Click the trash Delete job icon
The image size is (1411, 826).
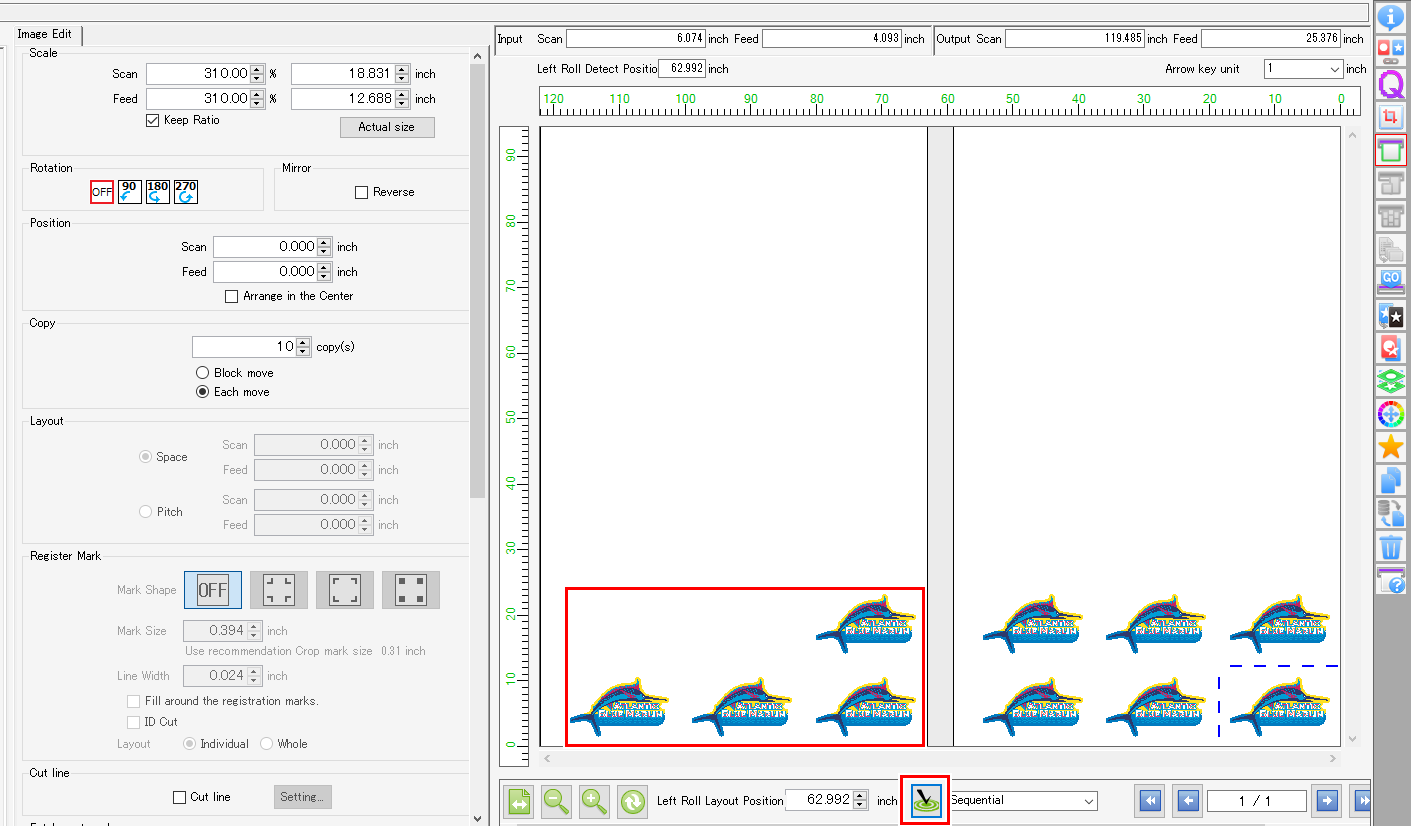(x=1391, y=547)
